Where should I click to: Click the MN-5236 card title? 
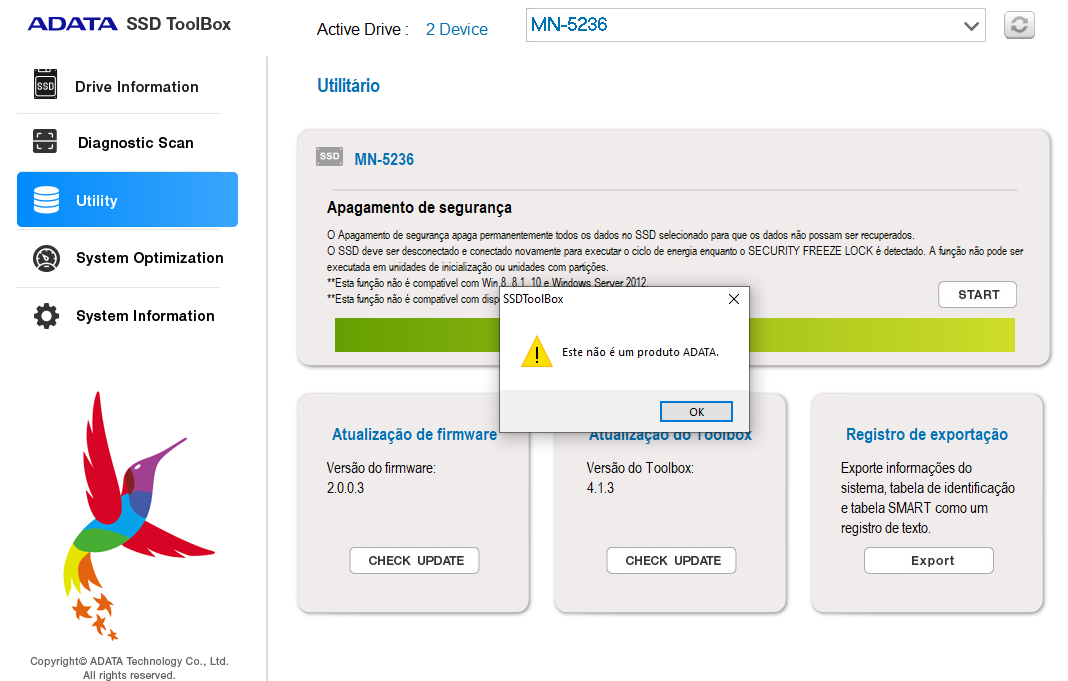pyautogui.click(x=384, y=159)
